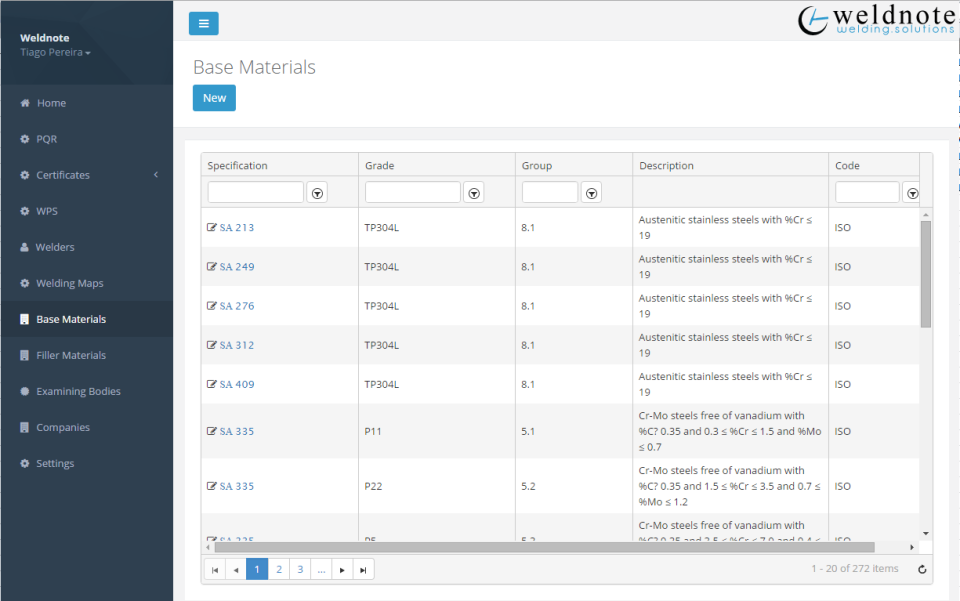This screenshot has height=601, width=960.
Task: Click the more pages ellipsis button
Action: [321, 569]
